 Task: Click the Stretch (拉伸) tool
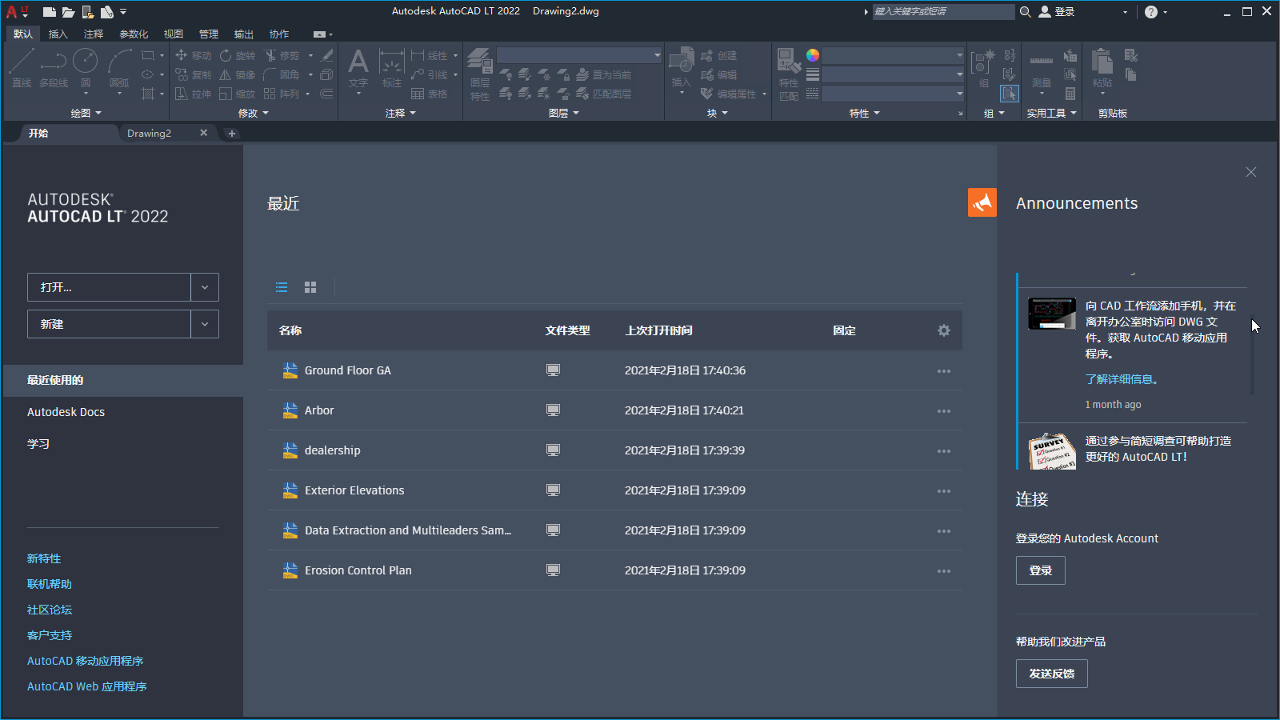point(193,94)
